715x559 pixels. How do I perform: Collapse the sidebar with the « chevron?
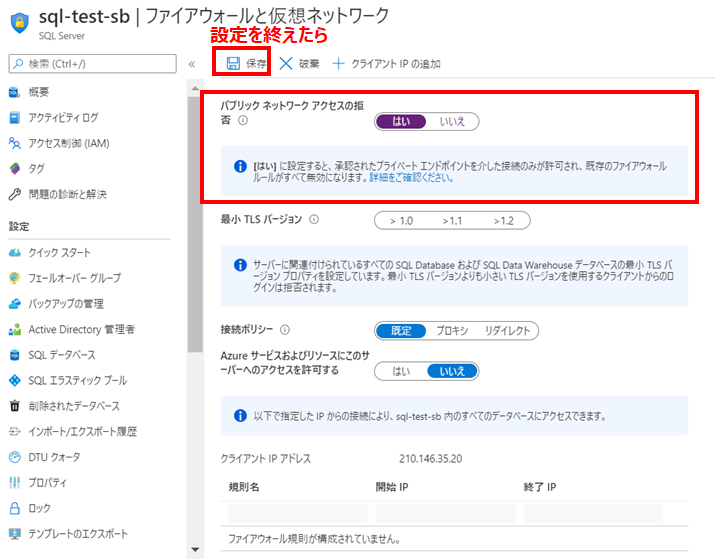pos(192,64)
